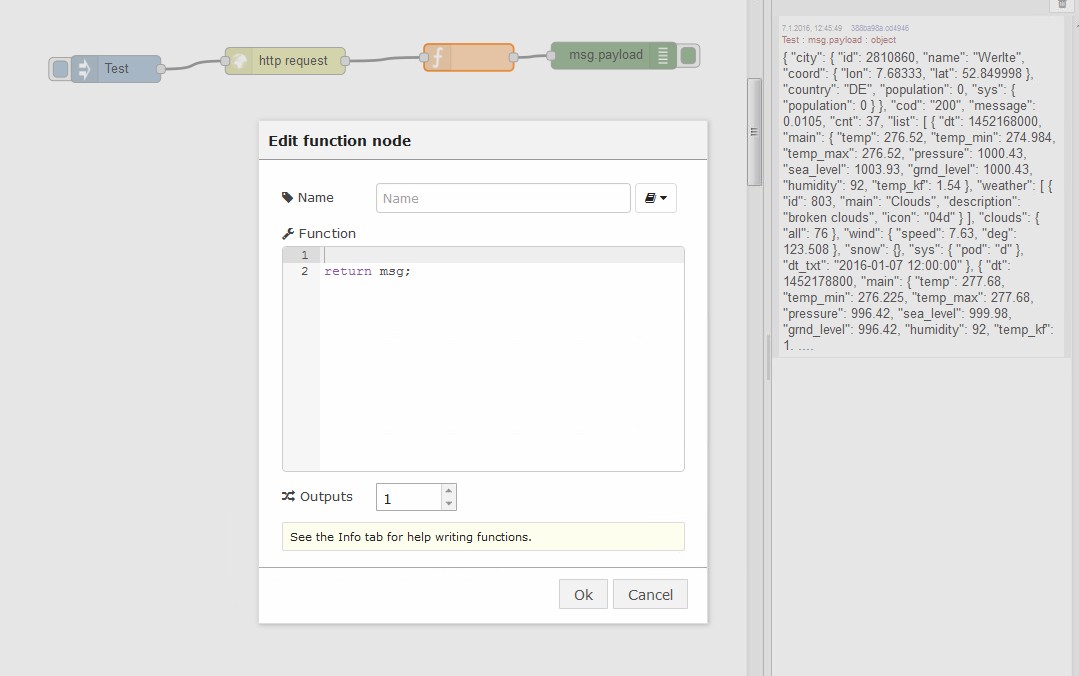Click the Test inject node arrow icon
The image size is (1079, 676).
click(84, 69)
